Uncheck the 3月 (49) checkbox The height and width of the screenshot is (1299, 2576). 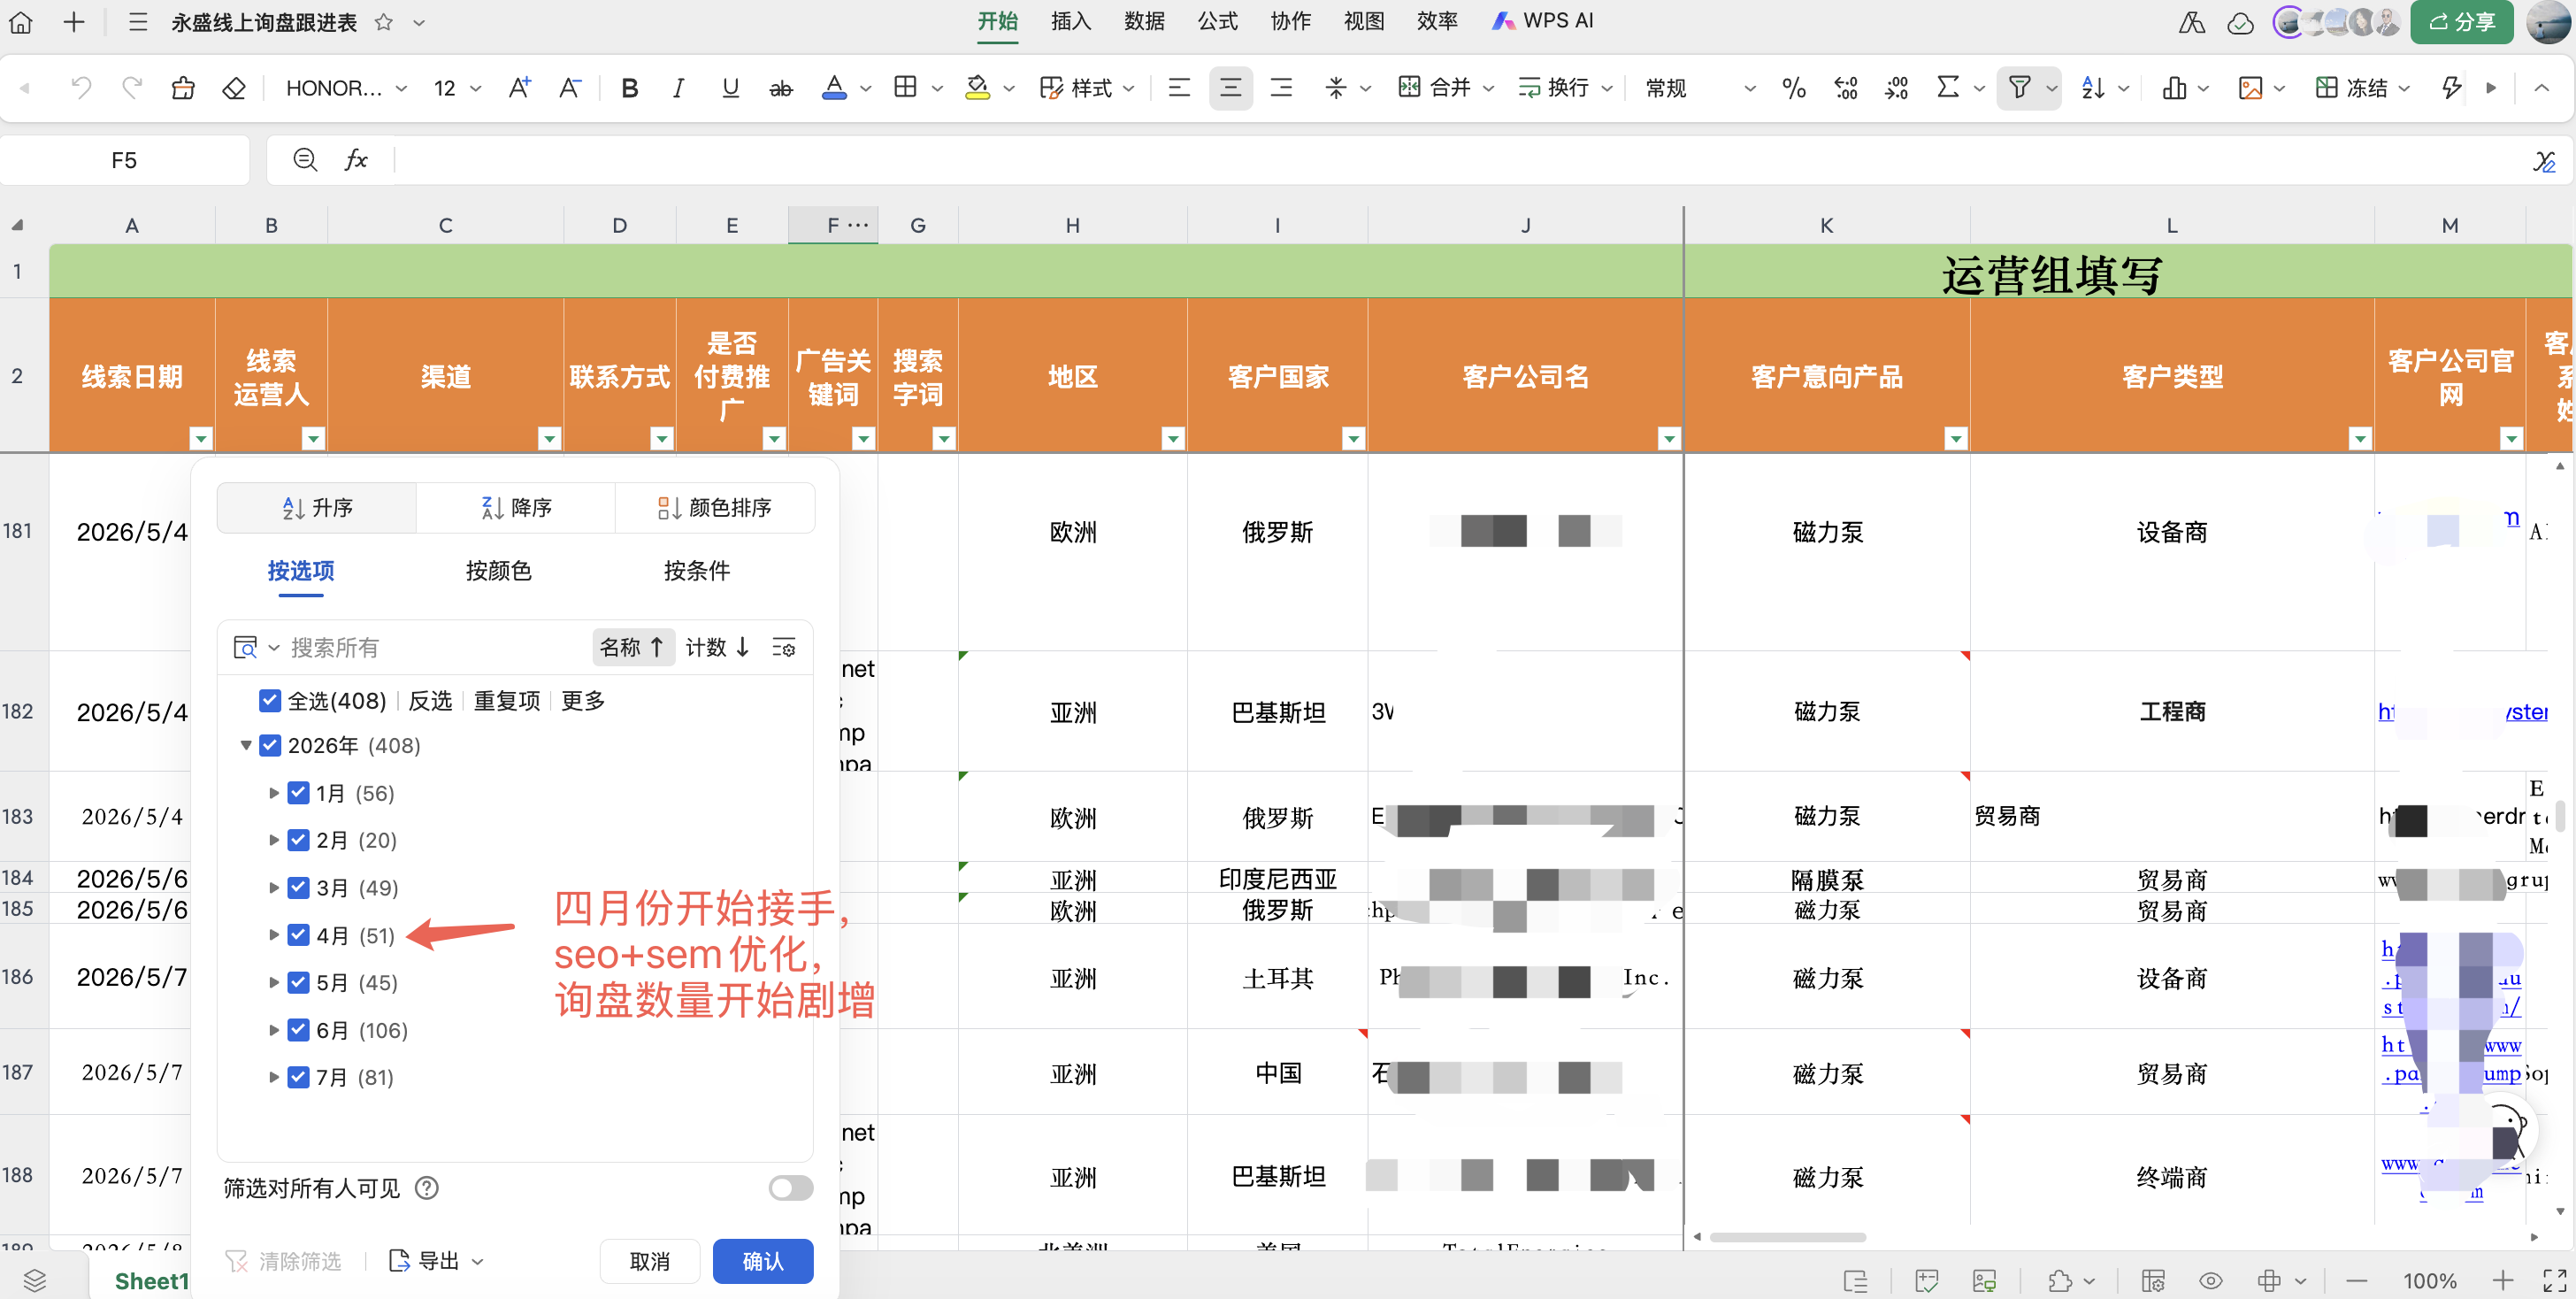click(x=298, y=887)
